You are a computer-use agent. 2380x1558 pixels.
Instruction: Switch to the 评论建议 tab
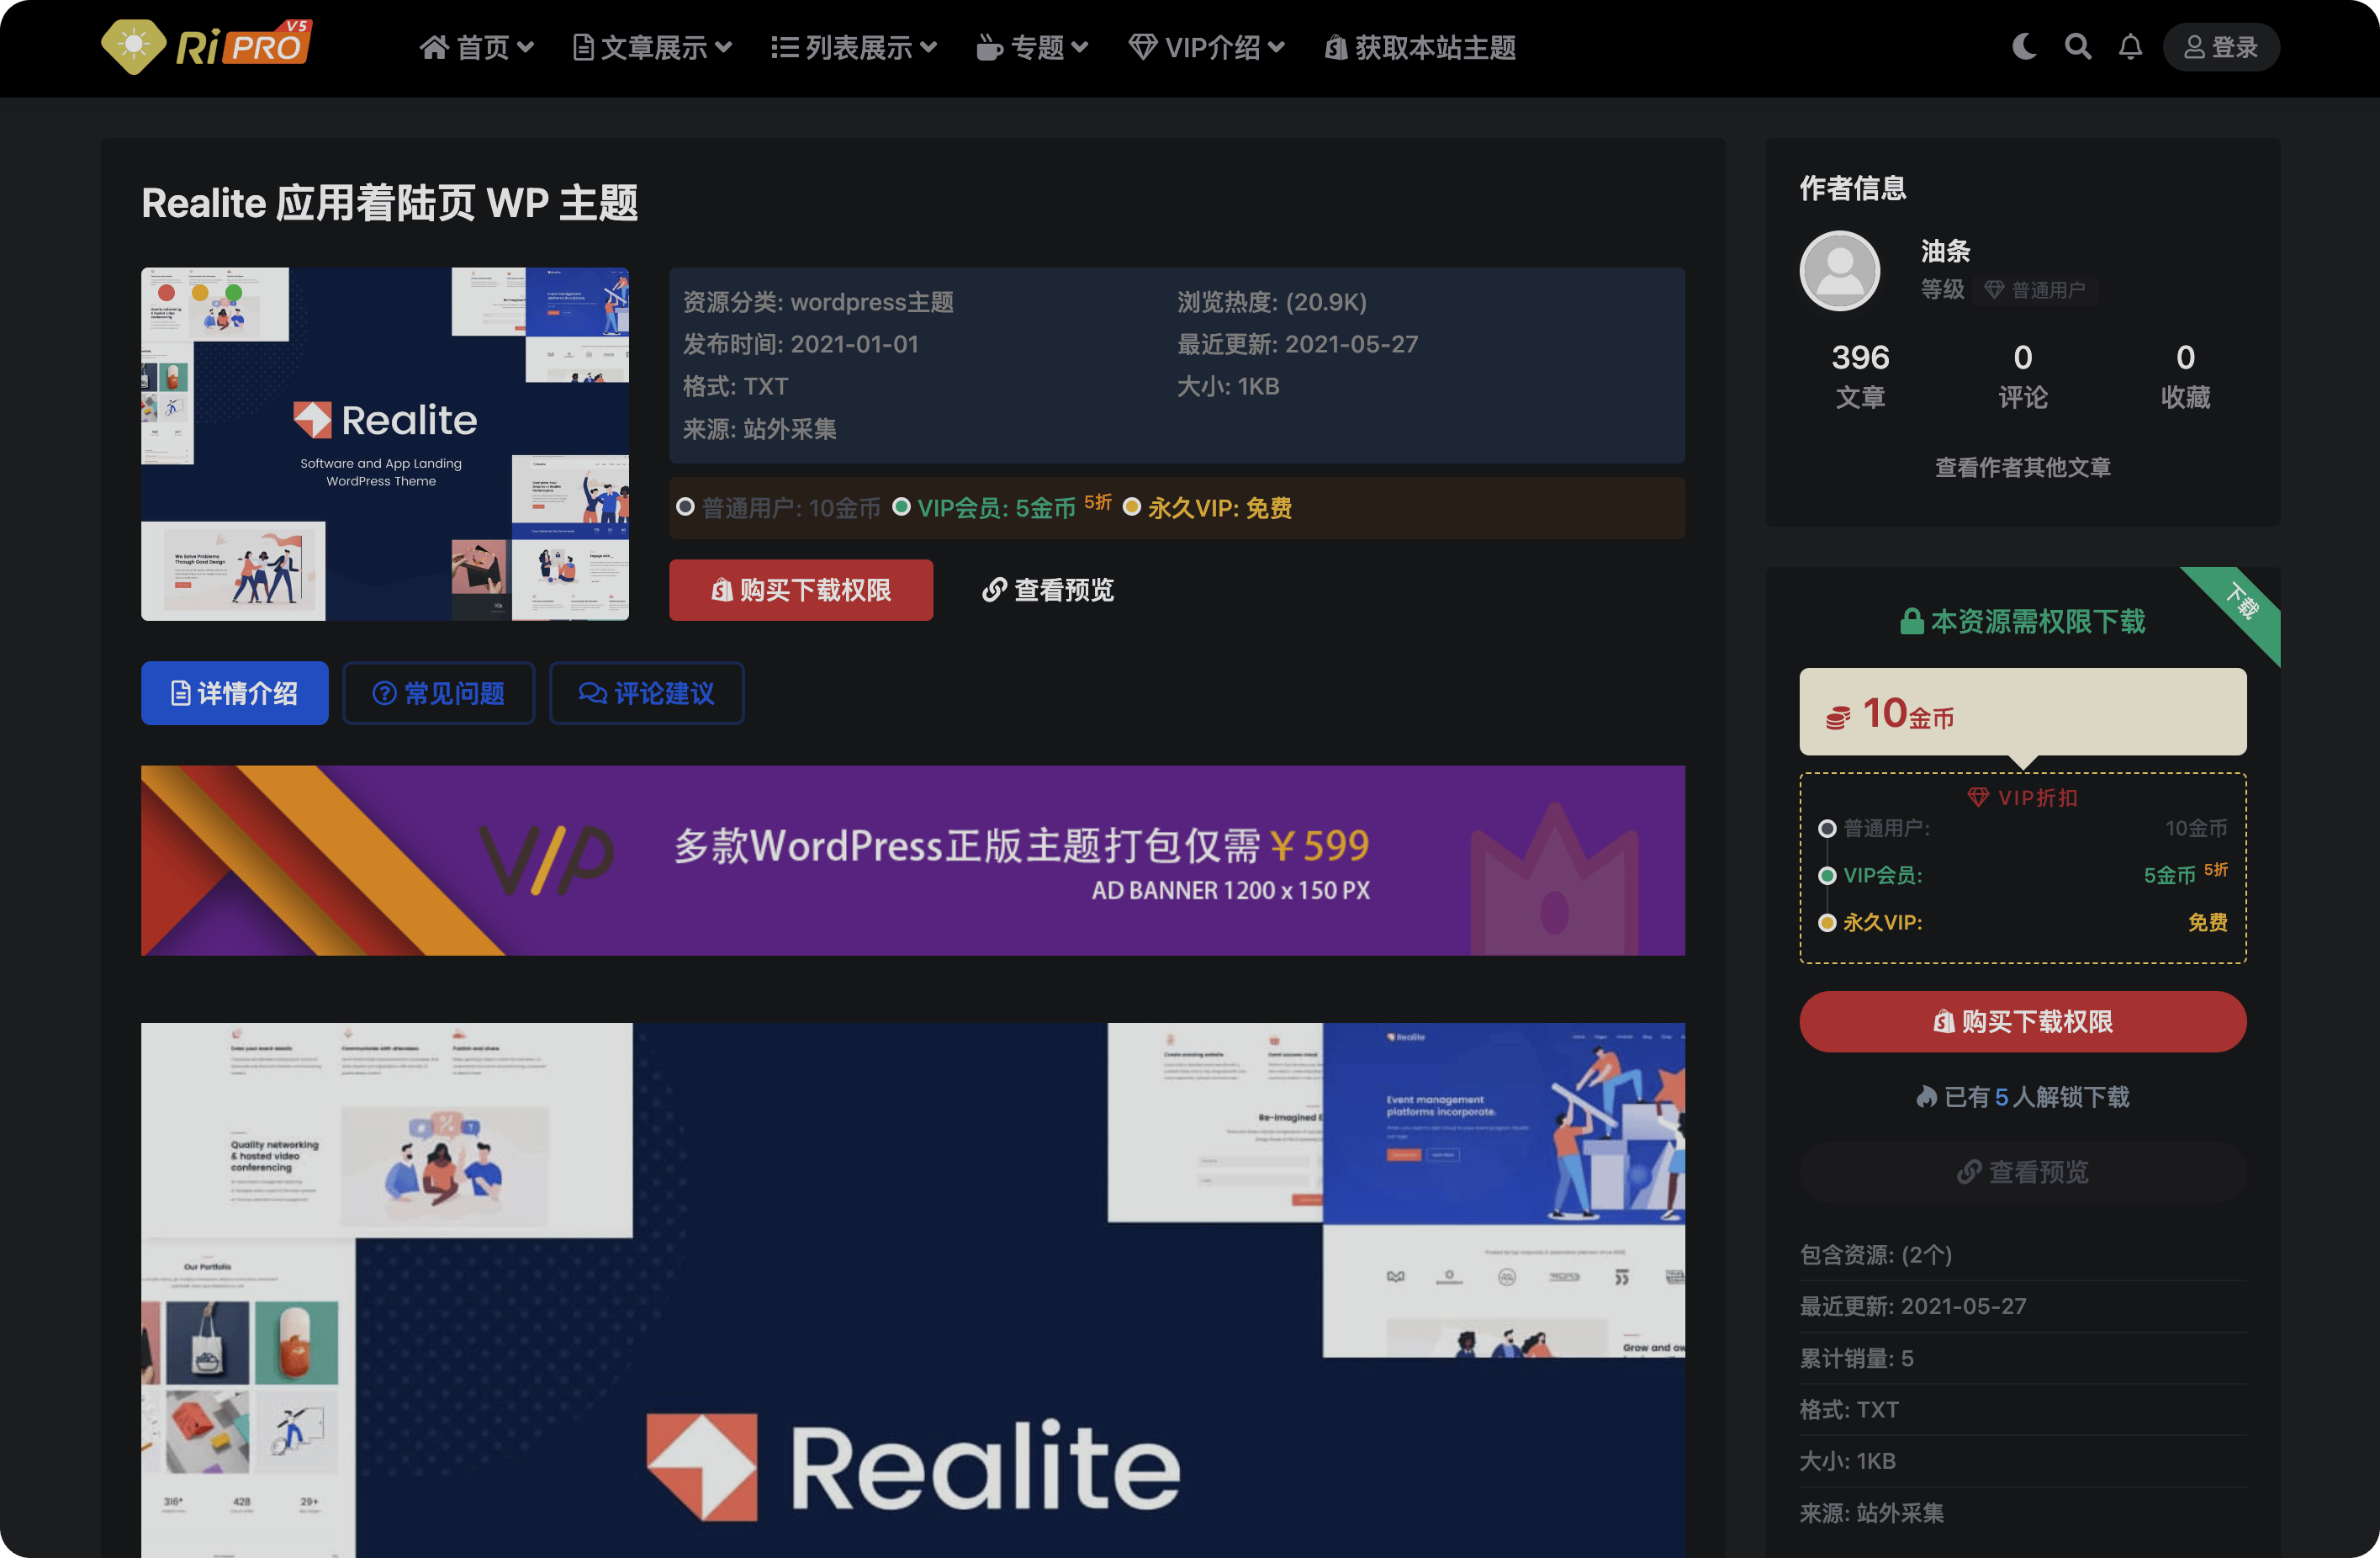(x=647, y=693)
